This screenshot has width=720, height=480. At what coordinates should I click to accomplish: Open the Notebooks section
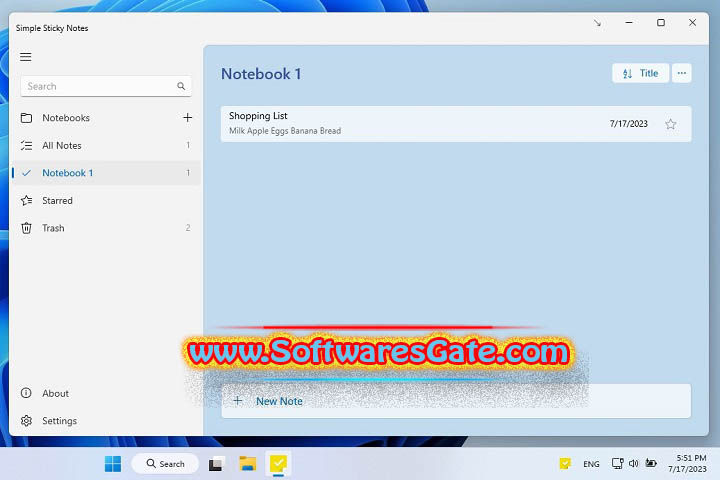pyautogui.click(x=66, y=118)
